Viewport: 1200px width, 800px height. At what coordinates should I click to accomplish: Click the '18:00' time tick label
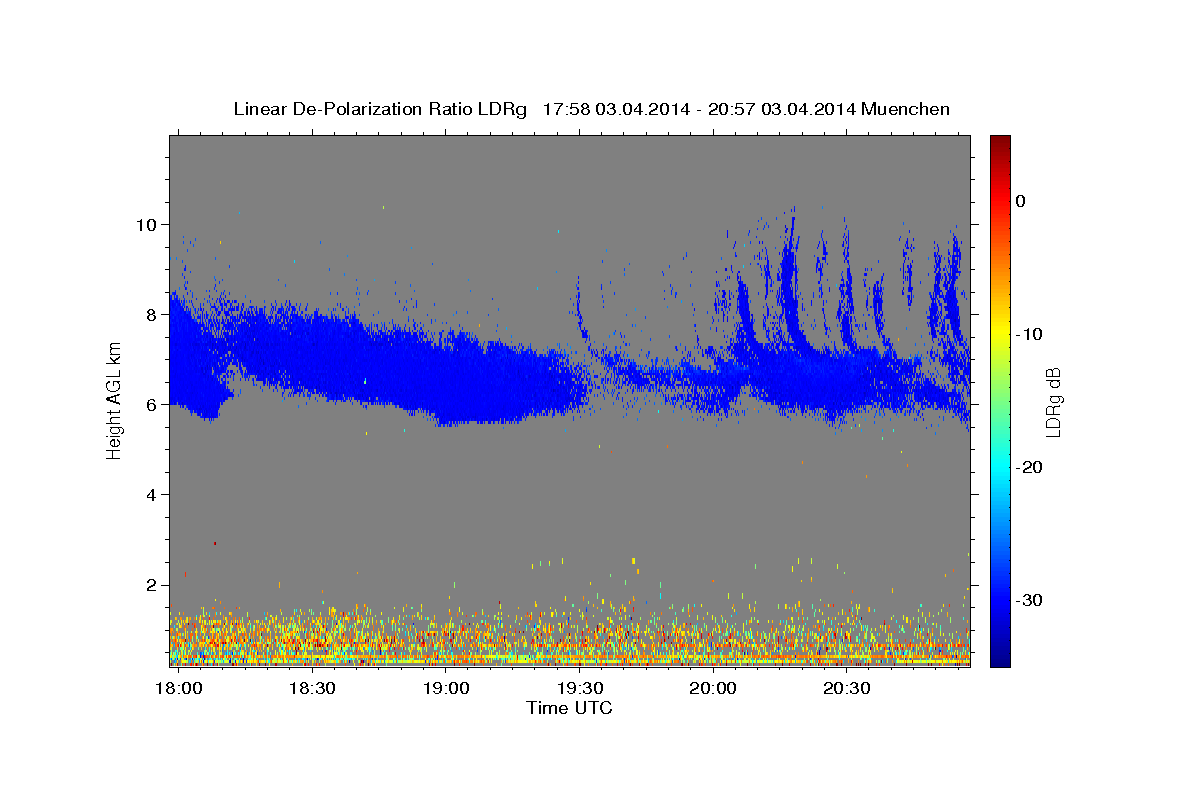[179, 689]
